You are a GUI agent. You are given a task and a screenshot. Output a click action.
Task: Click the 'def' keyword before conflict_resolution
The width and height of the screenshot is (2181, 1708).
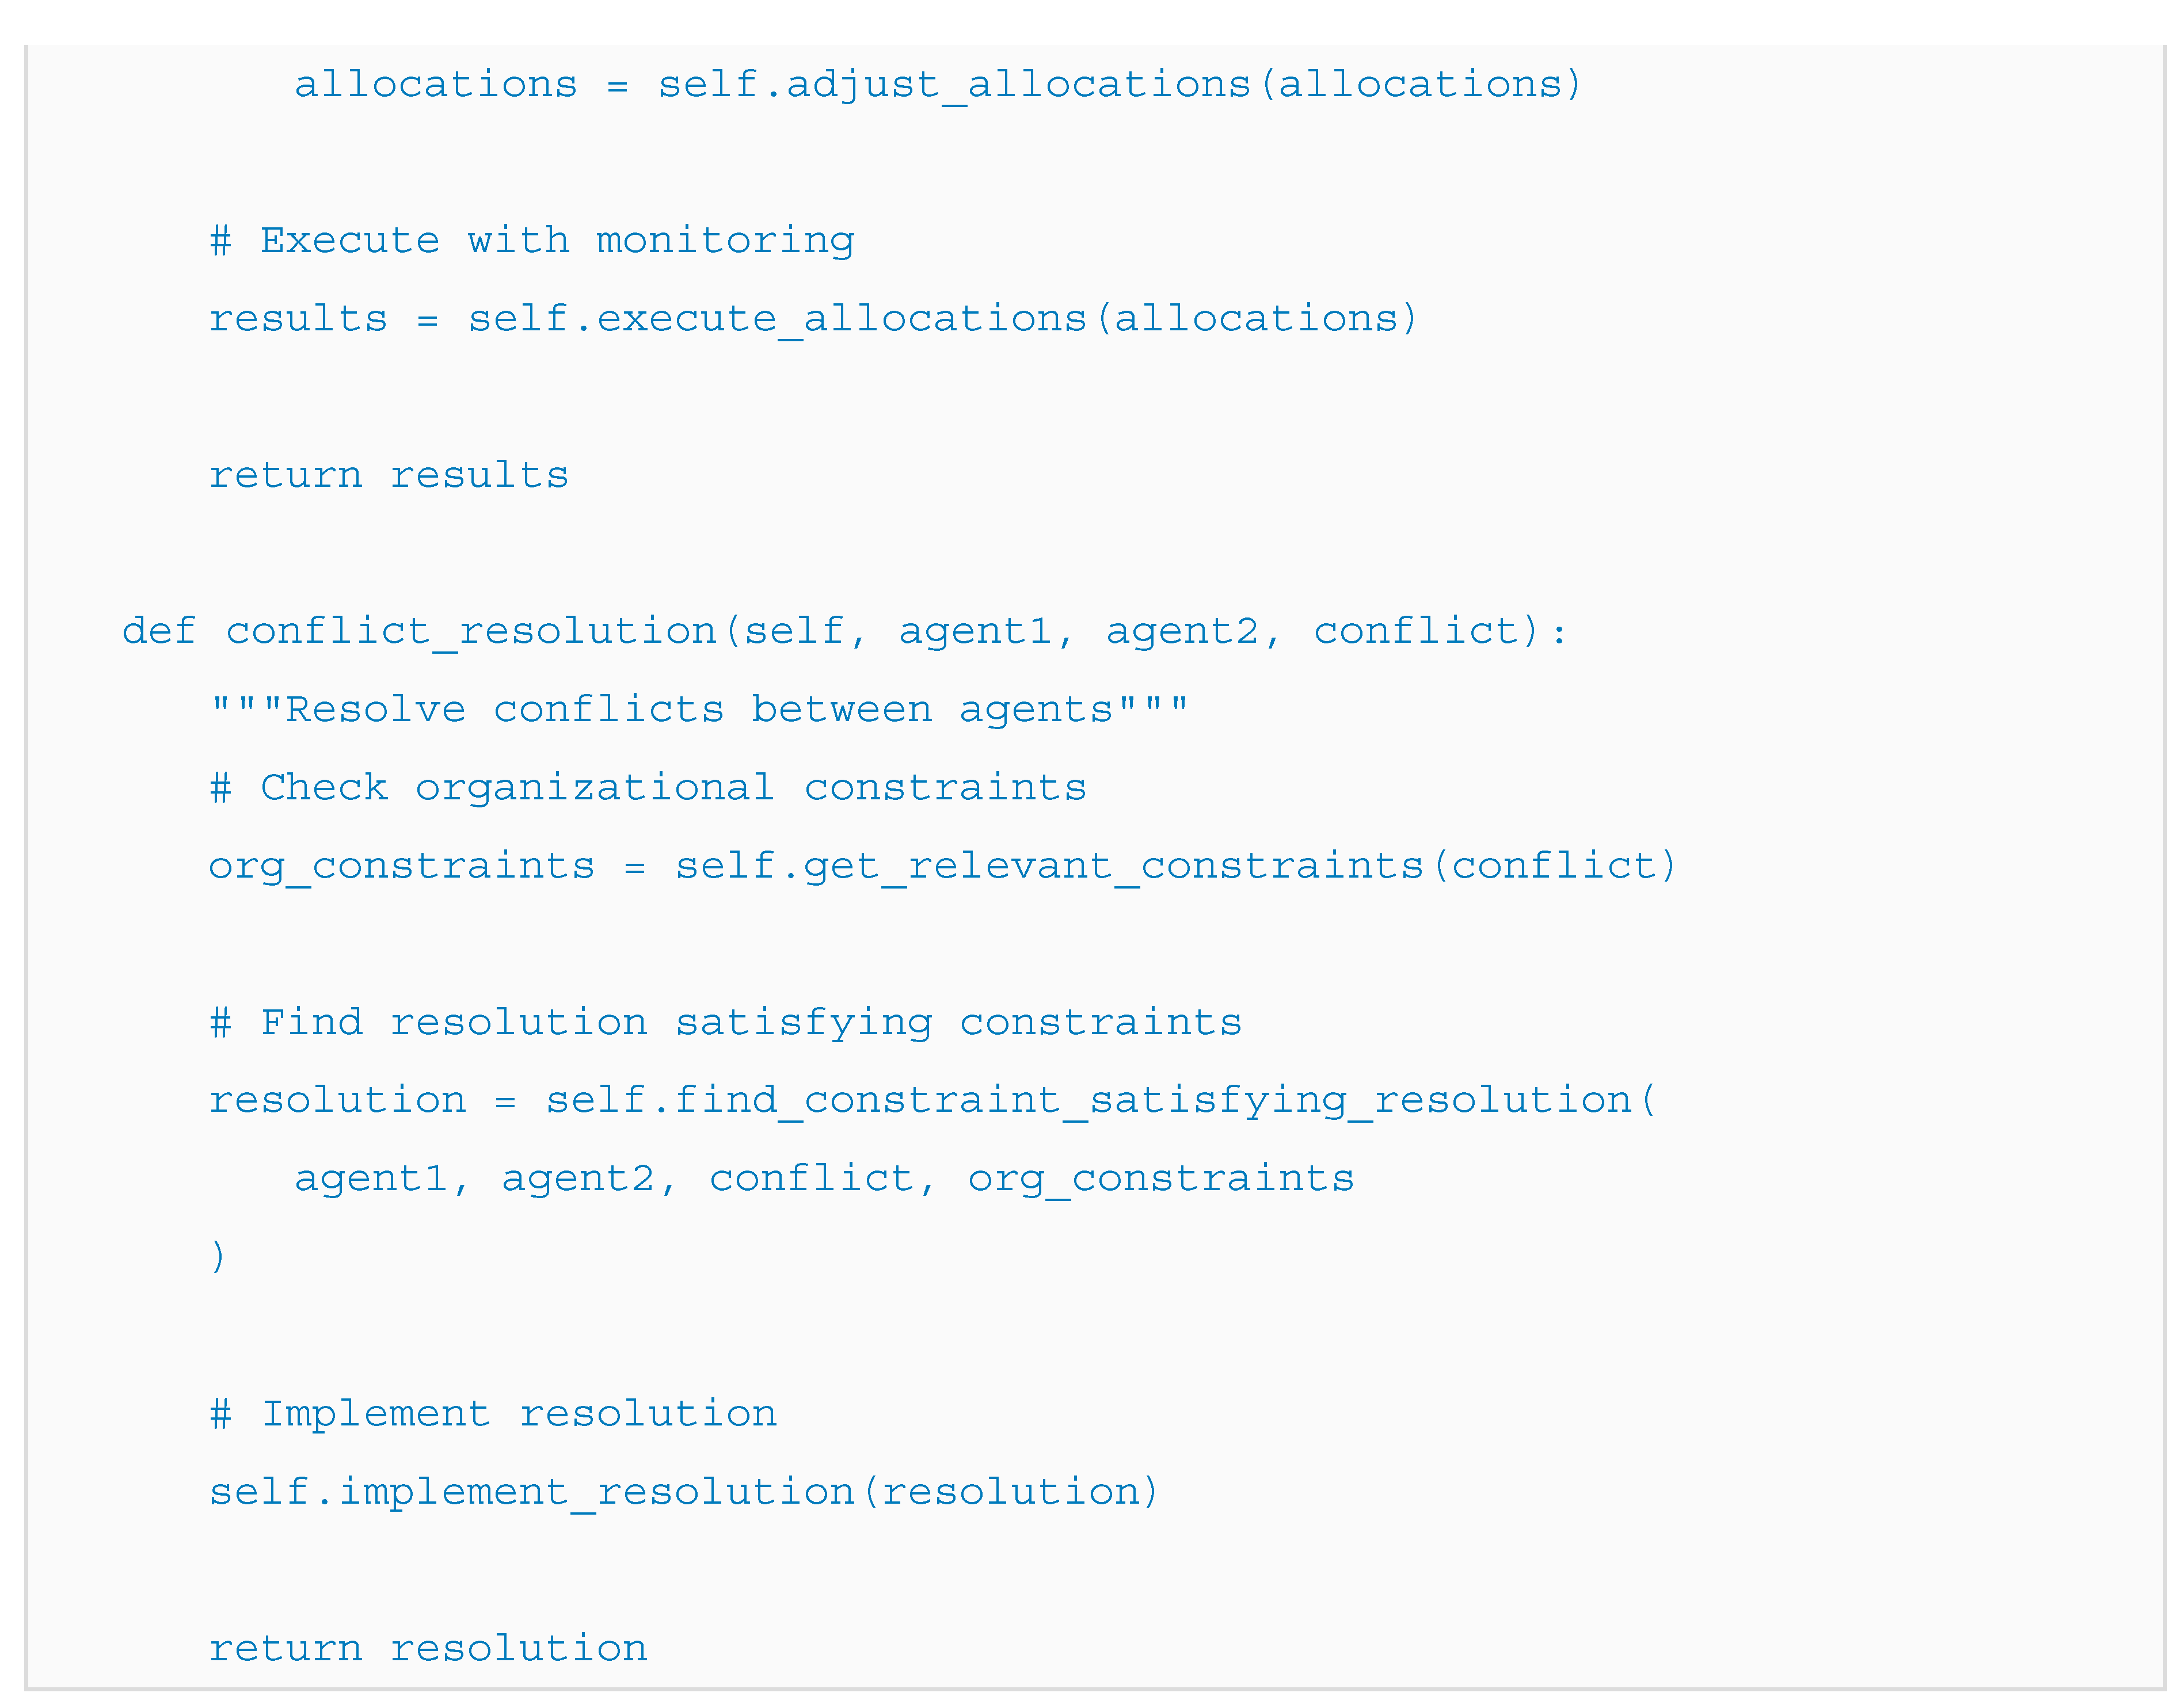tap(158, 631)
